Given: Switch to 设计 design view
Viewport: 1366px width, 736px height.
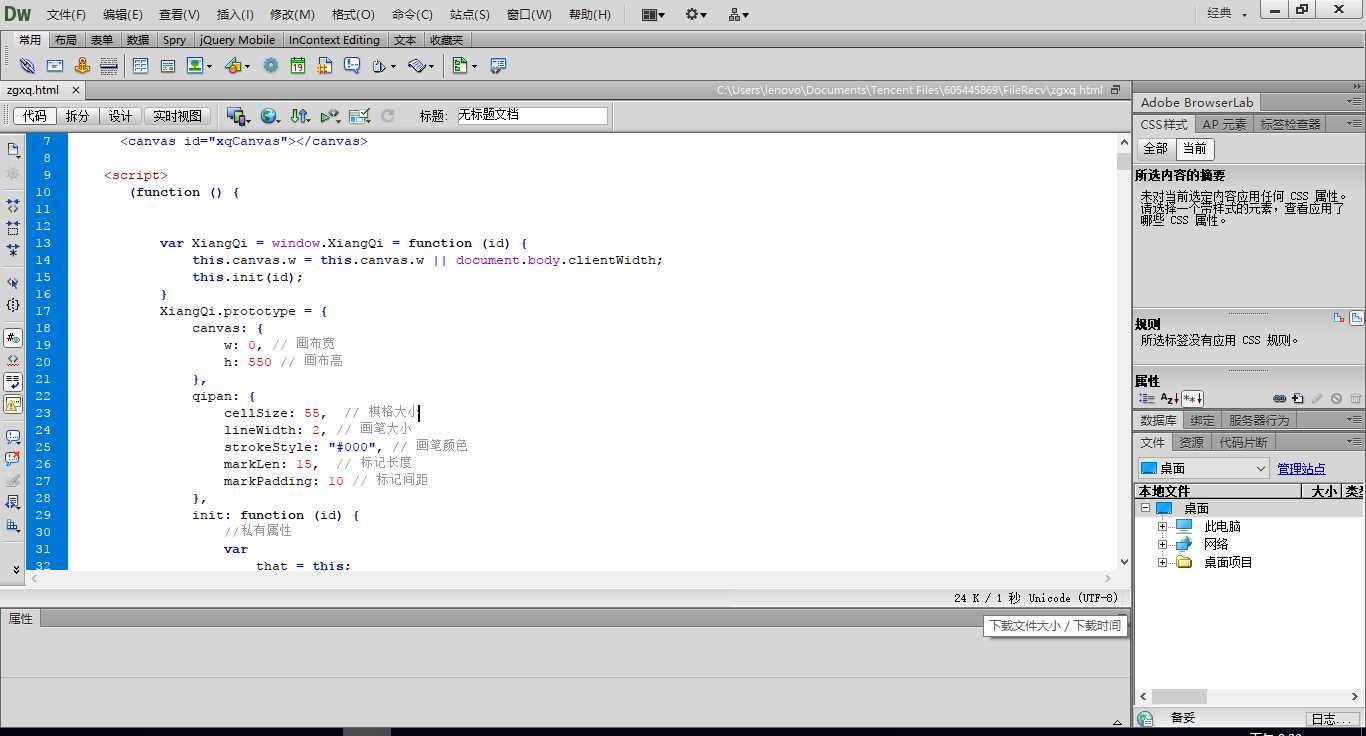Looking at the screenshot, I should click(x=120, y=116).
